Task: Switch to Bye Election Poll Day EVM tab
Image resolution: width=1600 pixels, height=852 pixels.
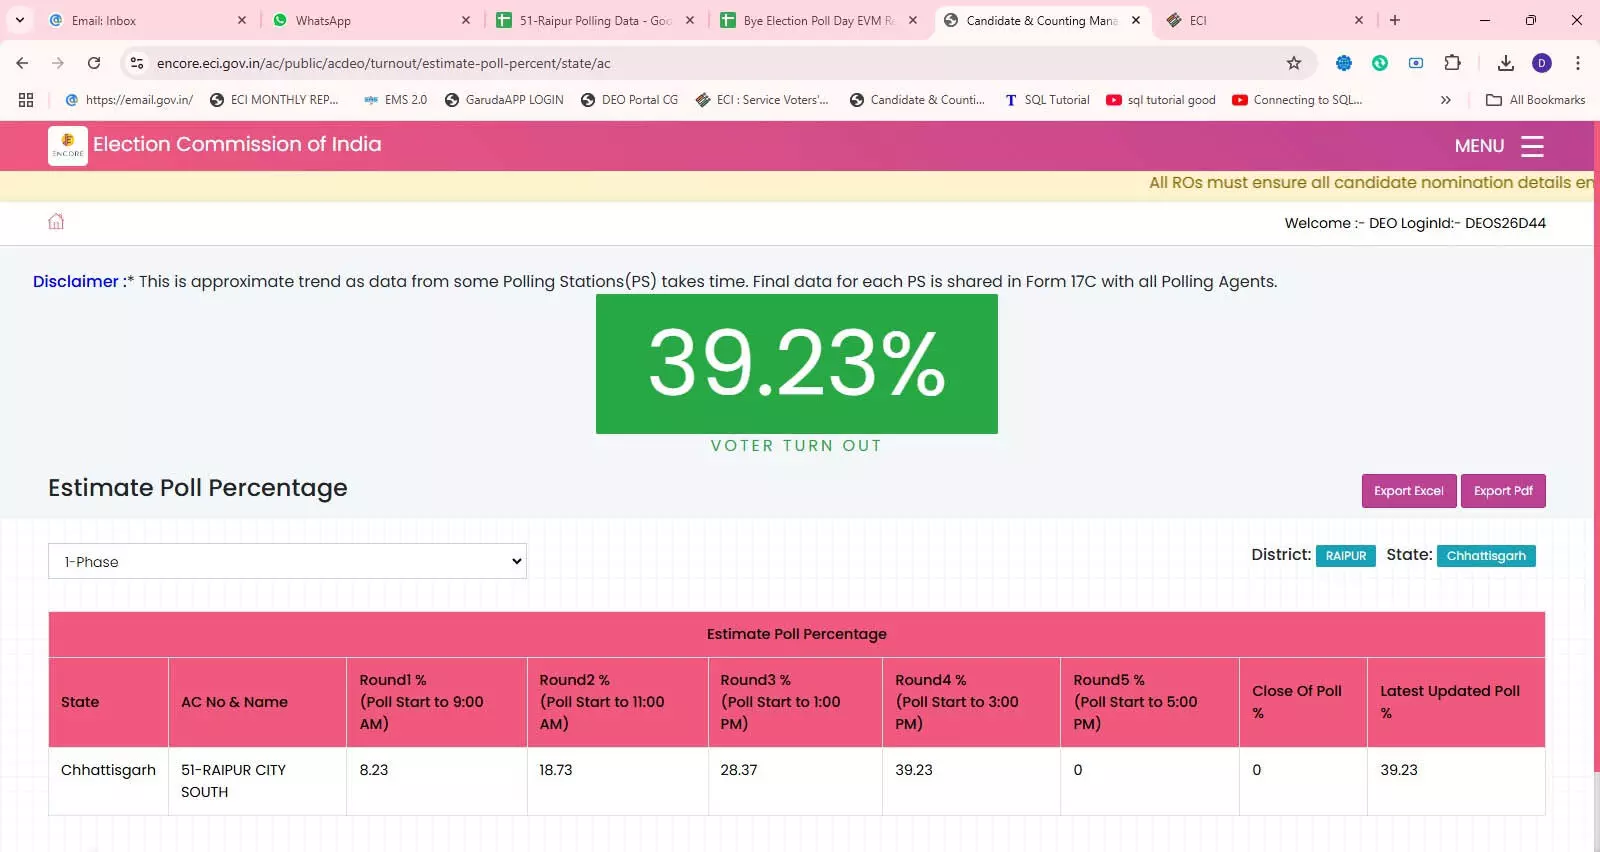Action: pos(818,20)
